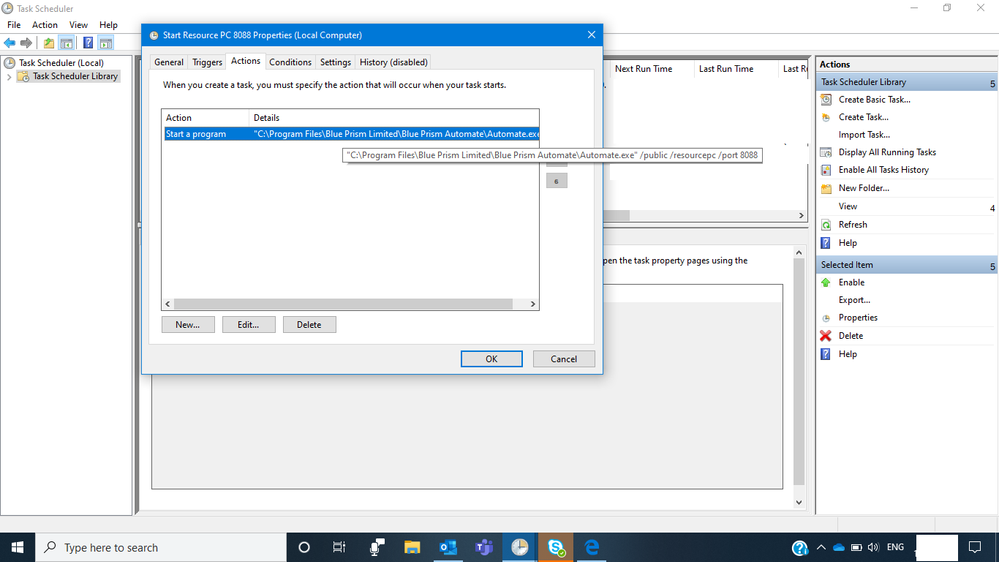Click the Help icon under Task Scheduler Library

click(826, 243)
